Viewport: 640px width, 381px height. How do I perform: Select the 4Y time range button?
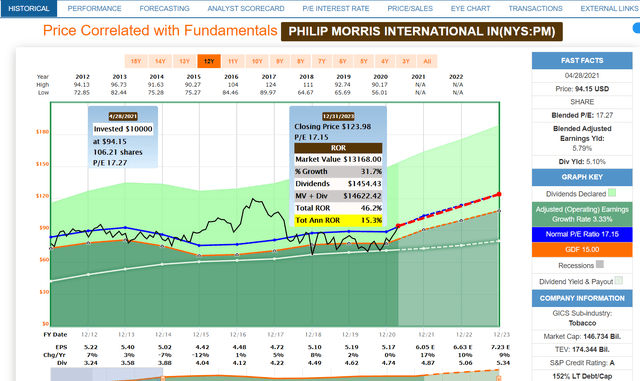click(385, 61)
